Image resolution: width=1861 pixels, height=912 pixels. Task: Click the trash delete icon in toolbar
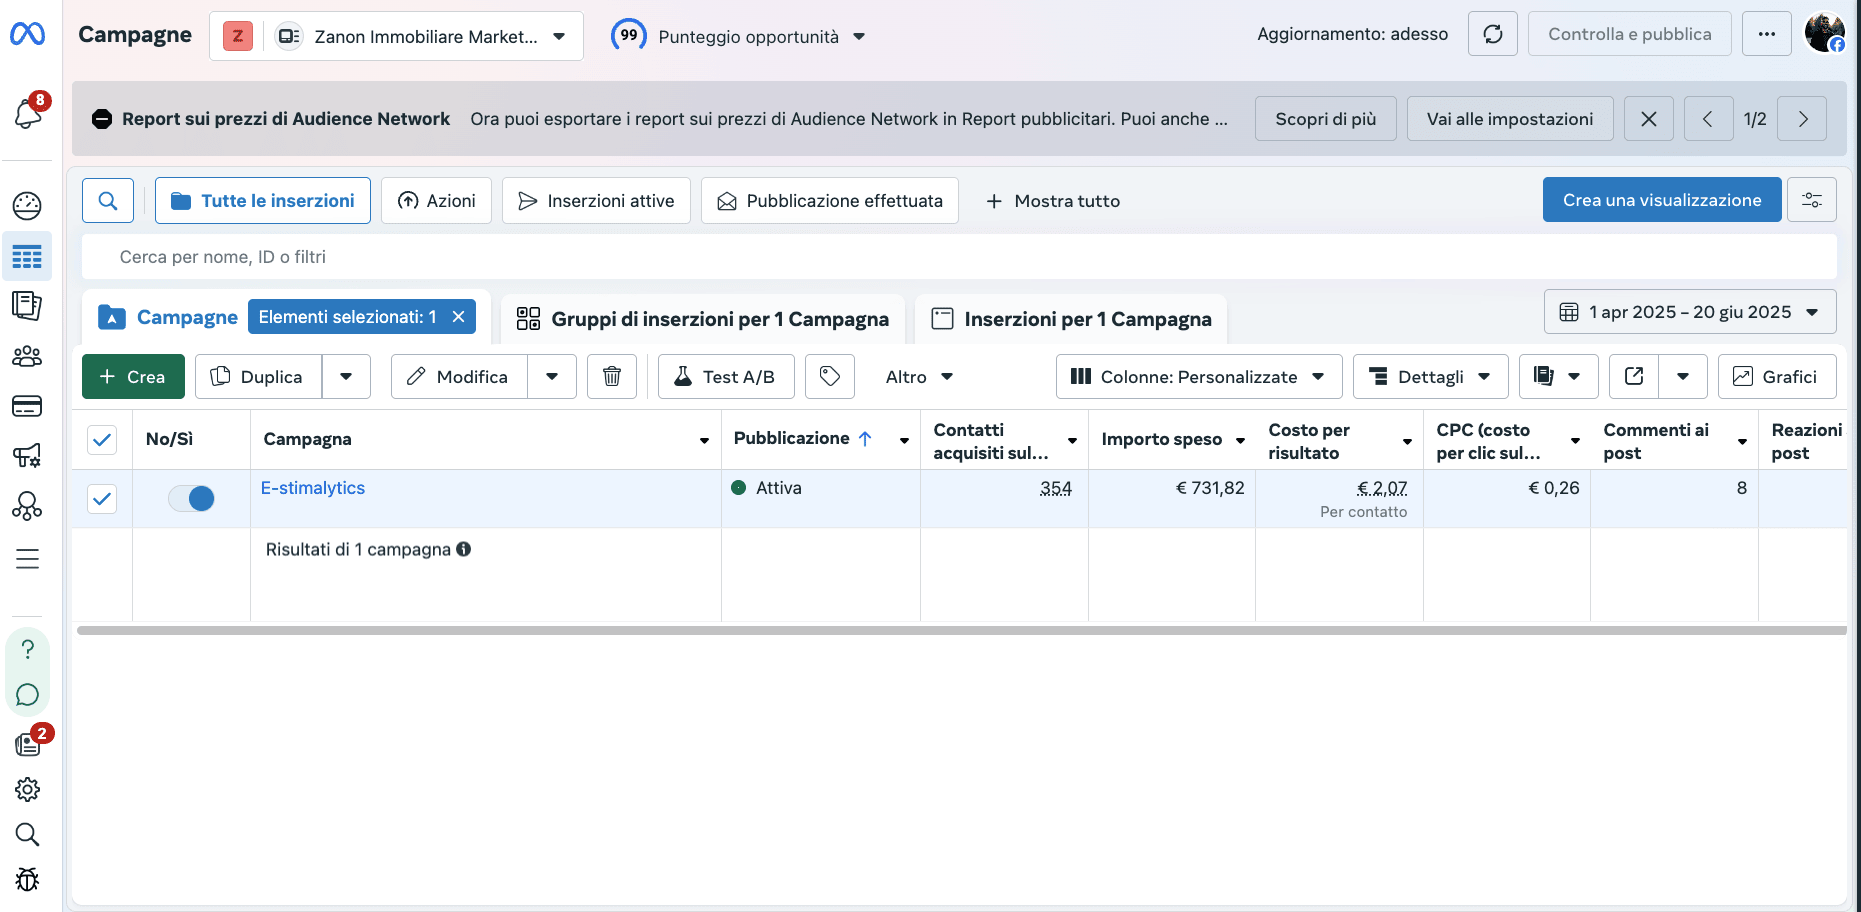(611, 377)
